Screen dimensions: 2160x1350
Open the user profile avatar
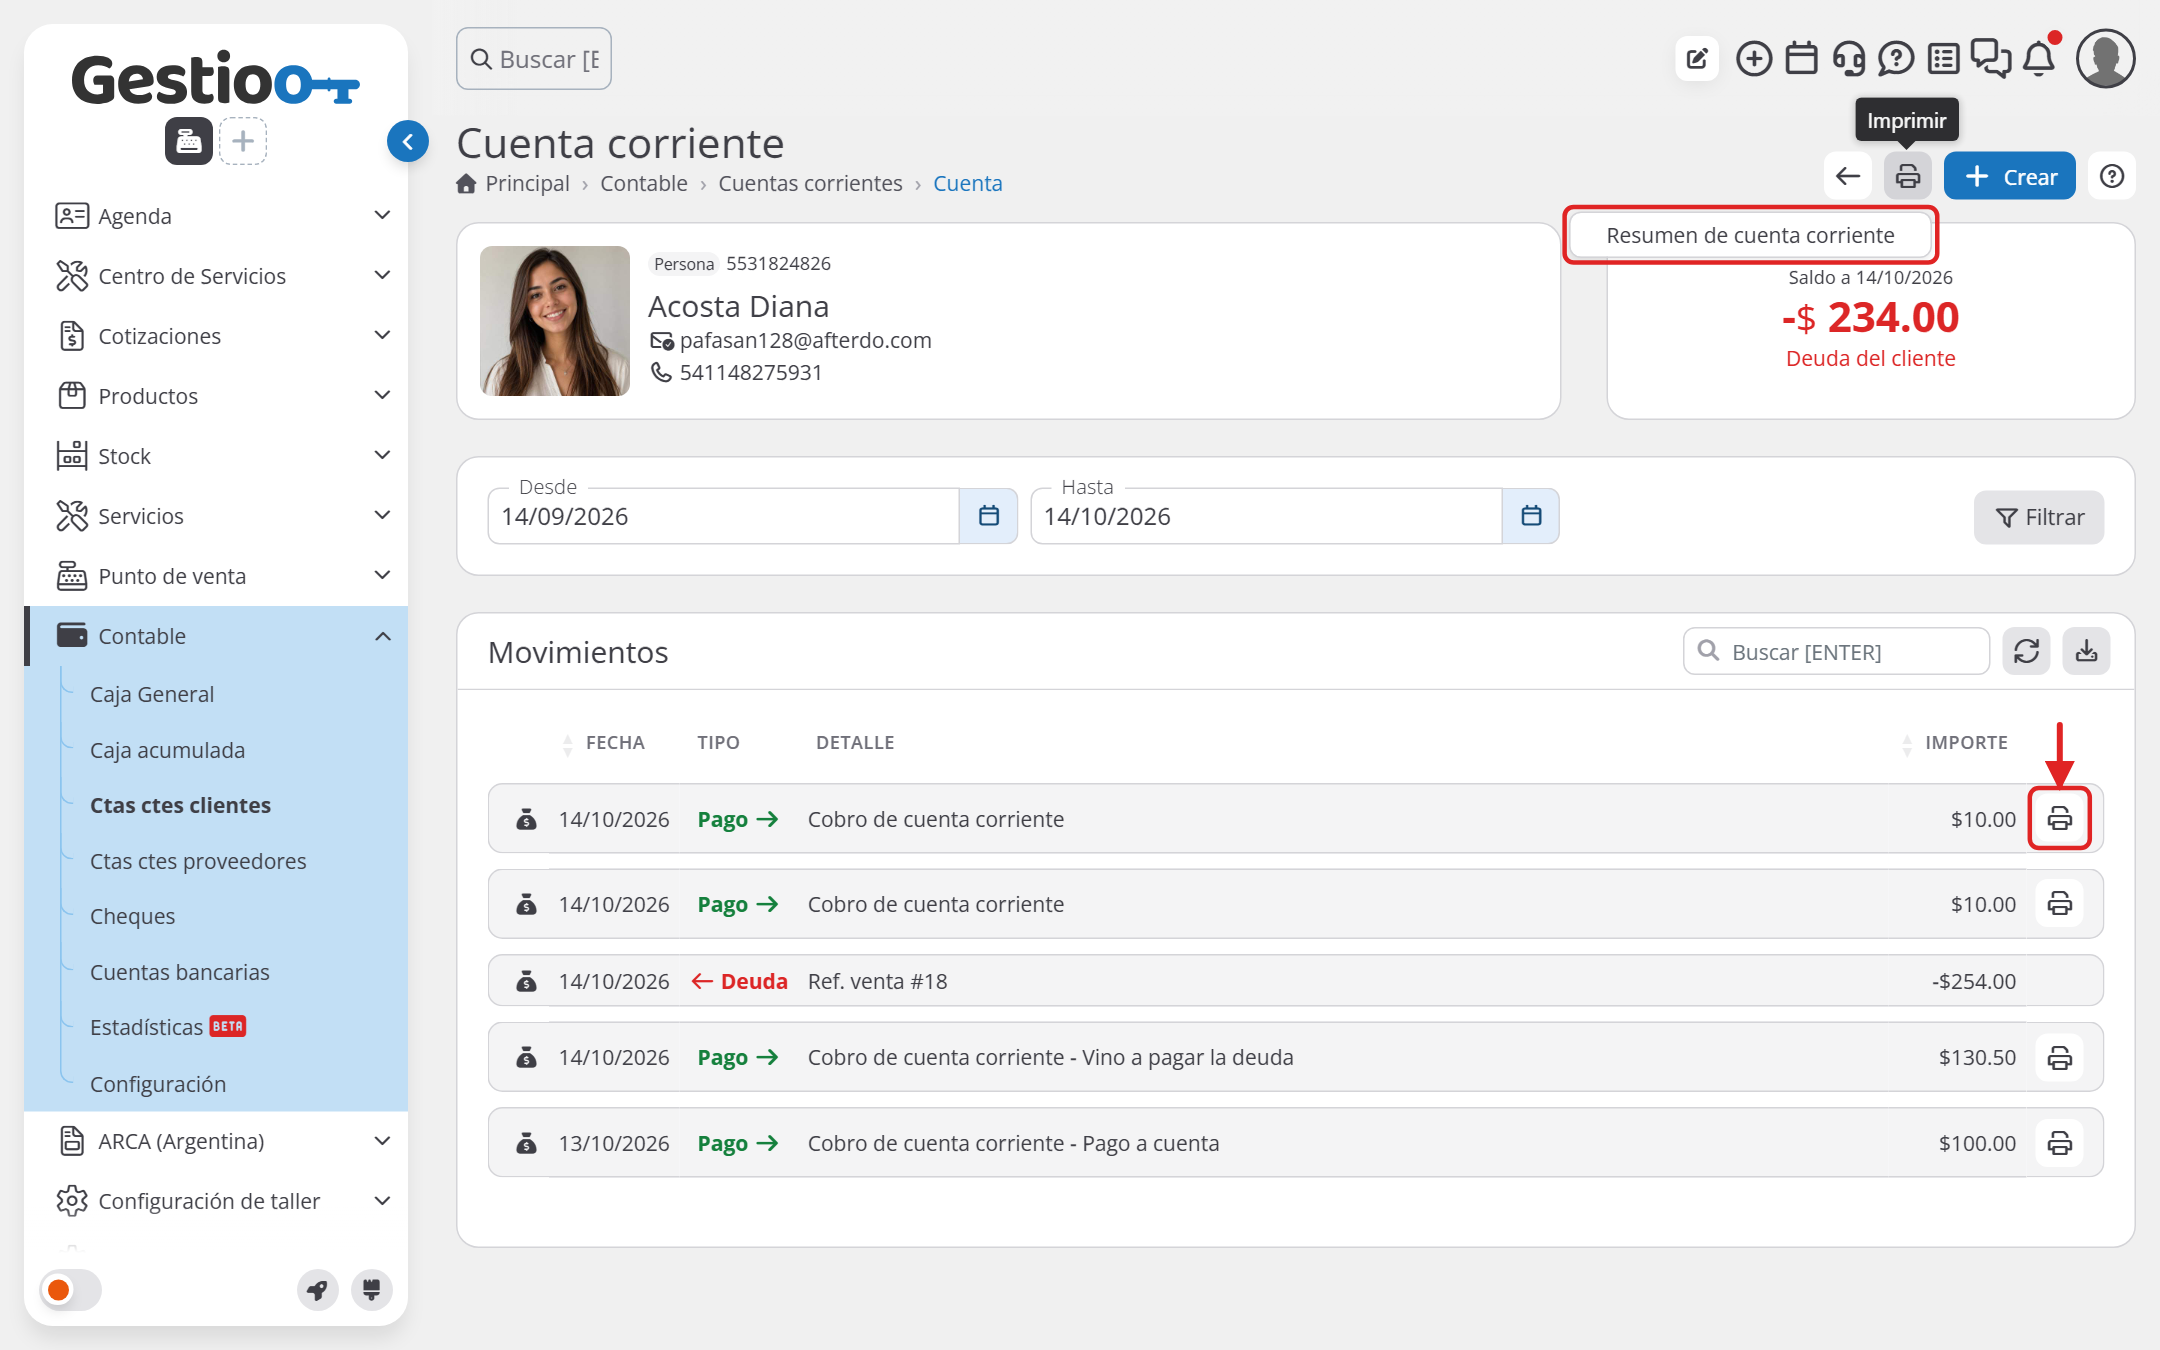click(2105, 59)
